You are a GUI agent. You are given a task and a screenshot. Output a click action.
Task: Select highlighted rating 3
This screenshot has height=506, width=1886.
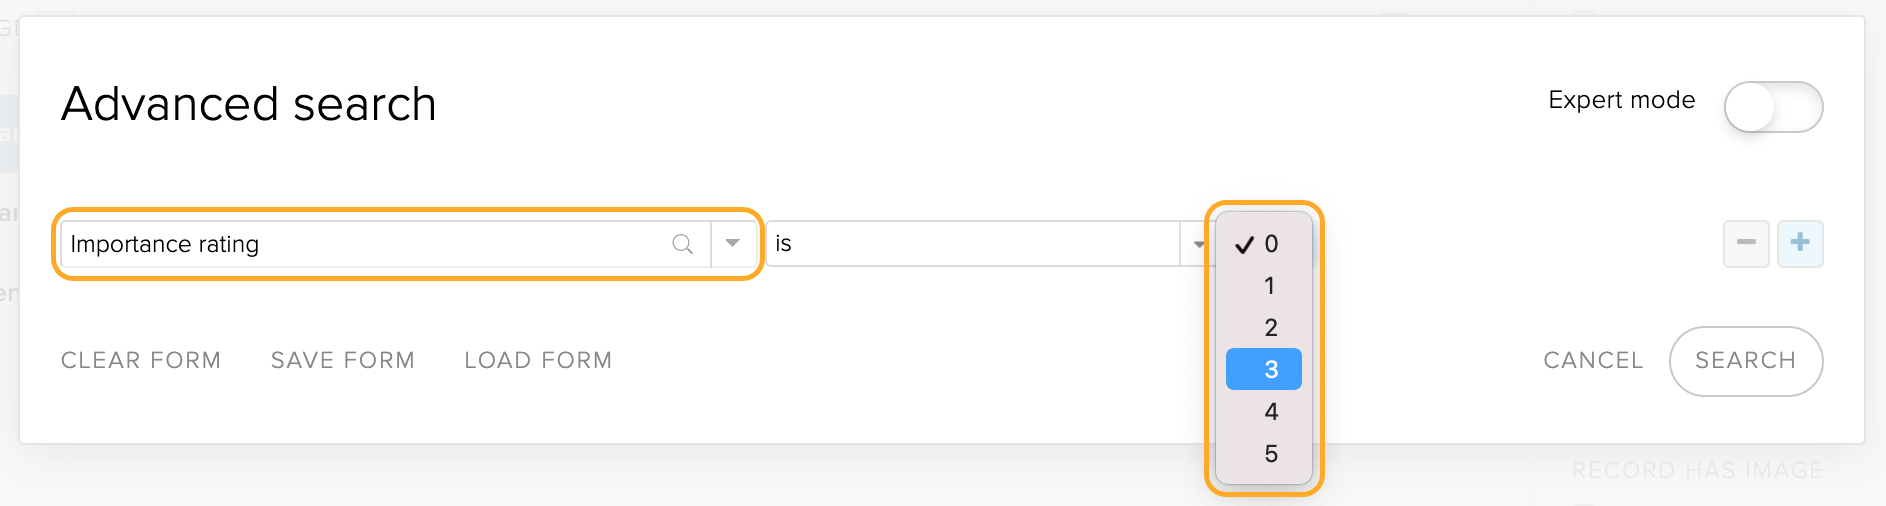[x=1264, y=369]
